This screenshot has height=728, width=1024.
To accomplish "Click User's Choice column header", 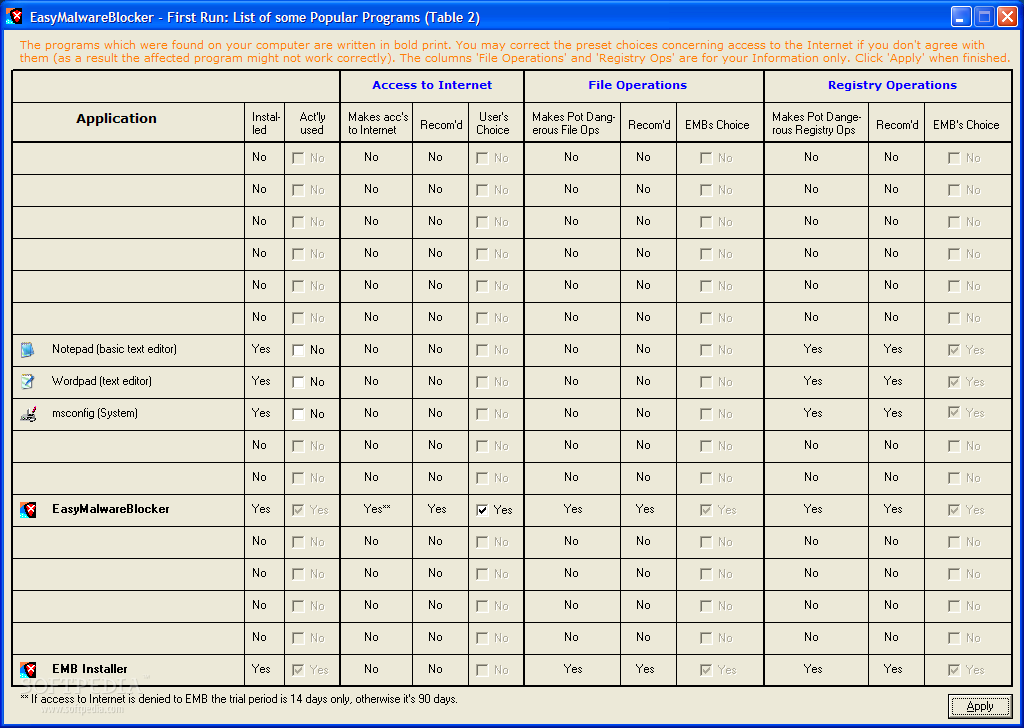I will tap(493, 123).
